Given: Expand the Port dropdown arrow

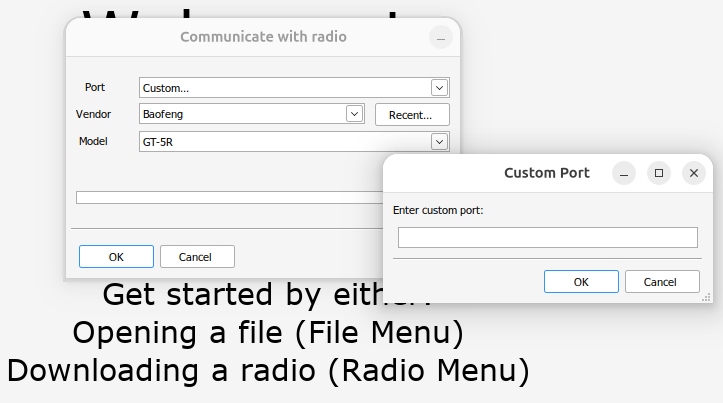Looking at the screenshot, I should (438, 87).
